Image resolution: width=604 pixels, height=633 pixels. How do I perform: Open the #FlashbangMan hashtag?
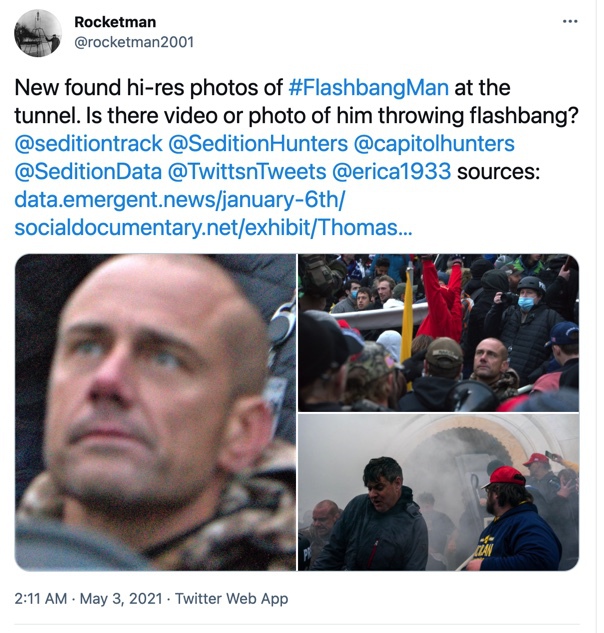pos(369,88)
